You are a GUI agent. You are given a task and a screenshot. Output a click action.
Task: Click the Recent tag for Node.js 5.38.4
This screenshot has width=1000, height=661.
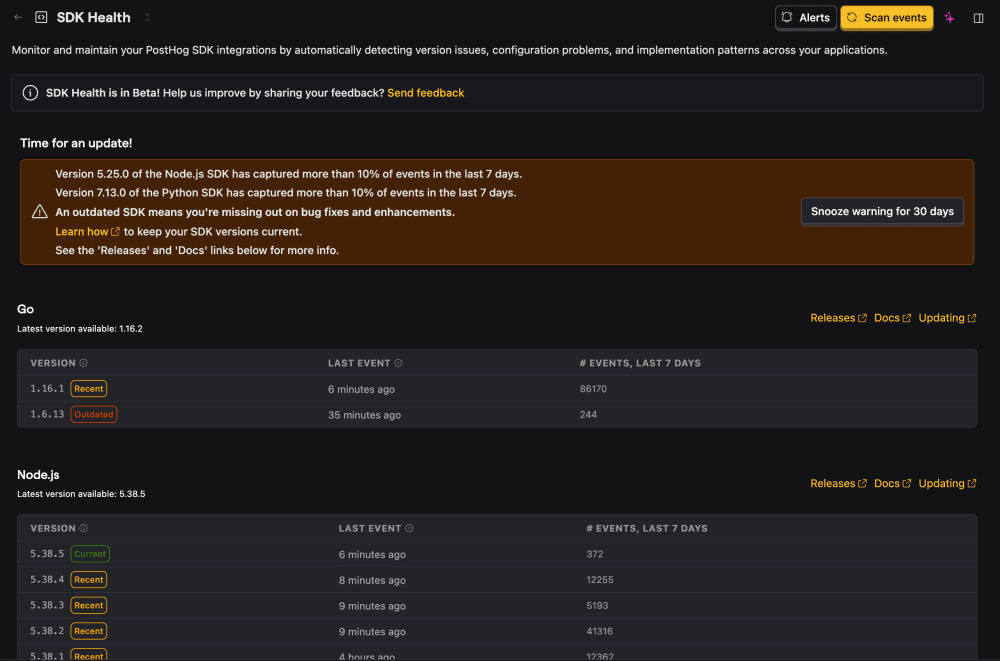pyautogui.click(x=89, y=579)
